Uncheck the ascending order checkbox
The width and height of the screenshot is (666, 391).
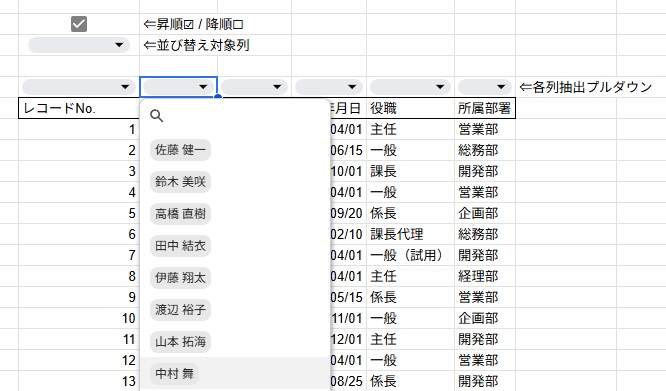point(79,24)
